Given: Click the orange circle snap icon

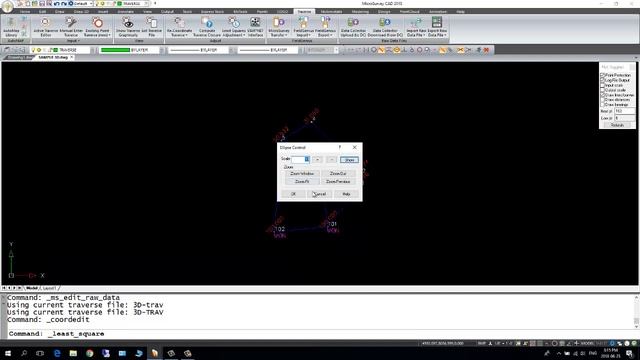Looking at the screenshot, I should pyautogui.click(x=396, y=50).
